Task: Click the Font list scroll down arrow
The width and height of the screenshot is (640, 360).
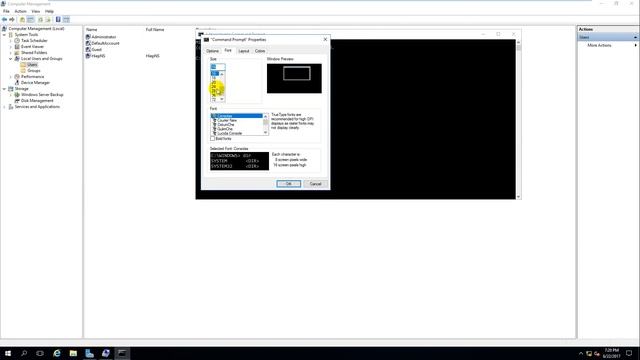Action: [265, 133]
